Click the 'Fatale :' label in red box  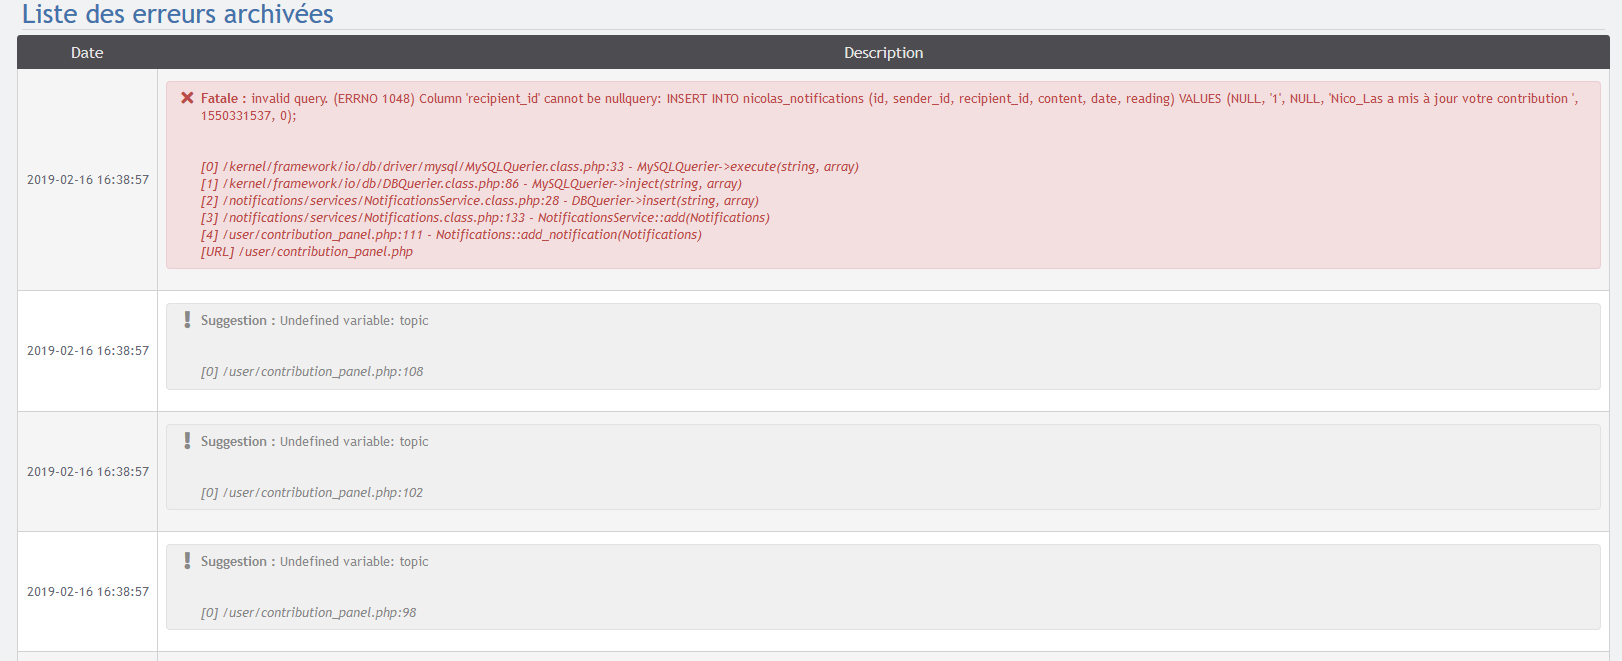coord(223,99)
